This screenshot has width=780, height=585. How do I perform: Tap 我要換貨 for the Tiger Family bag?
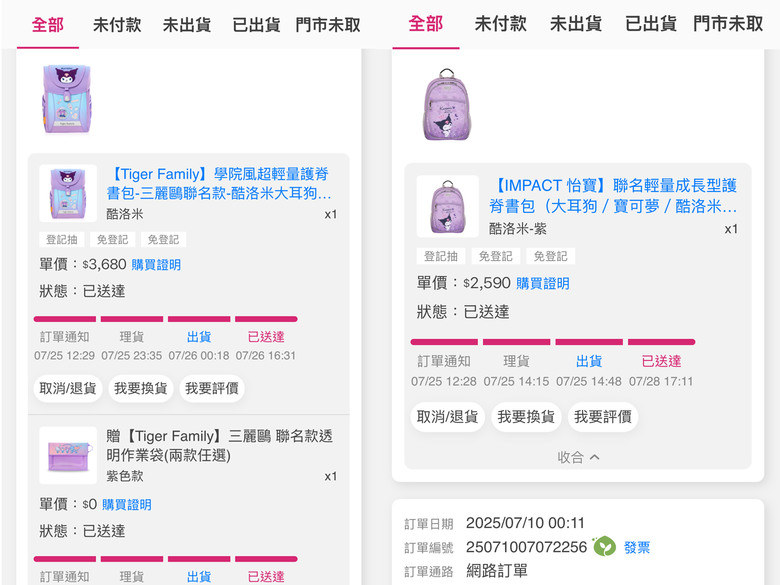(140, 388)
